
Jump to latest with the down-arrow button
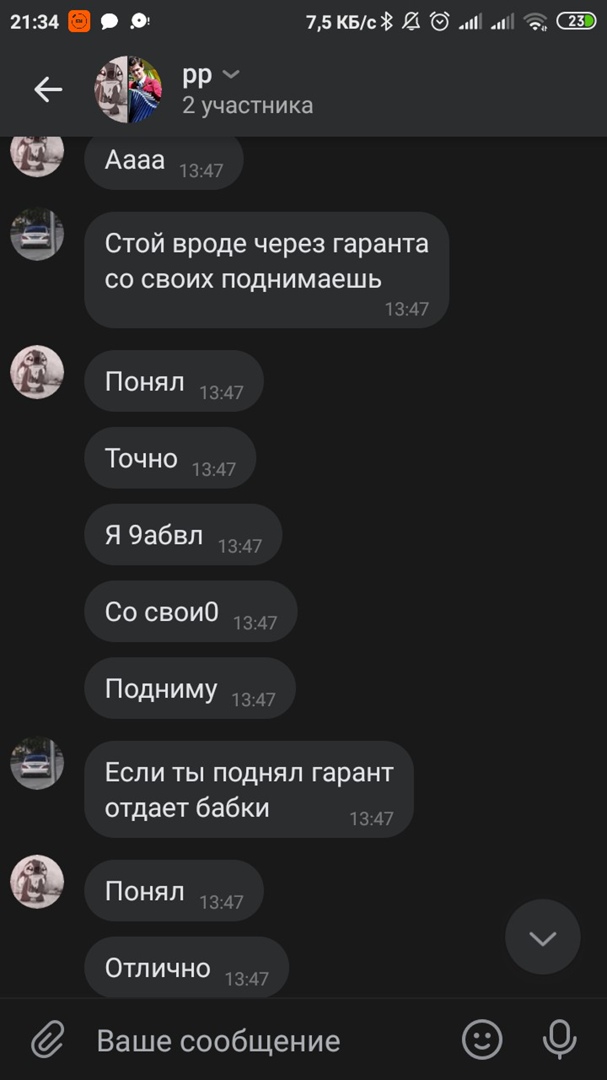tap(543, 937)
